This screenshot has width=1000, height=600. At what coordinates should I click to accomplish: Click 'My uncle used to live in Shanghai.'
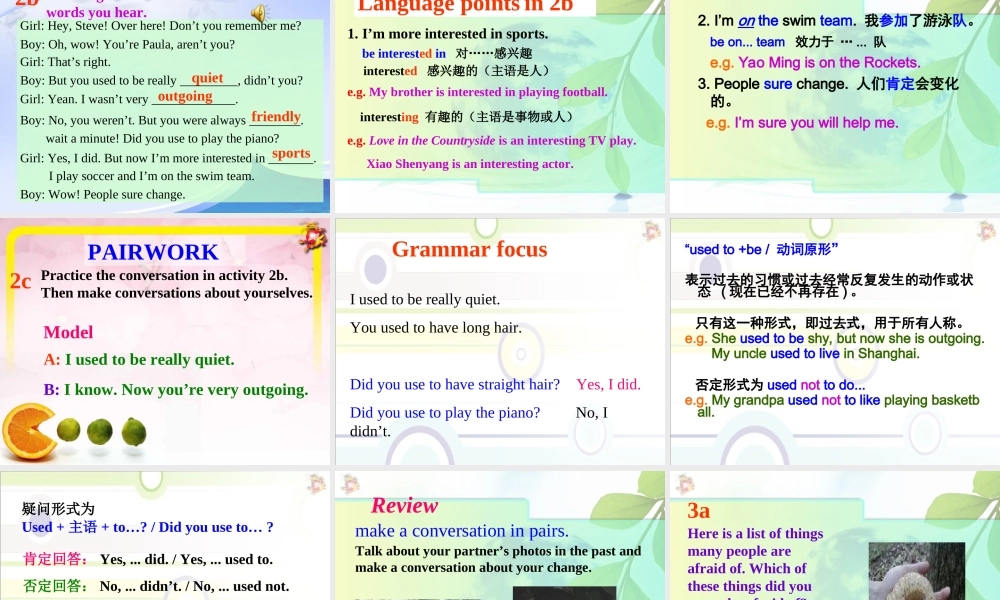(815, 354)
